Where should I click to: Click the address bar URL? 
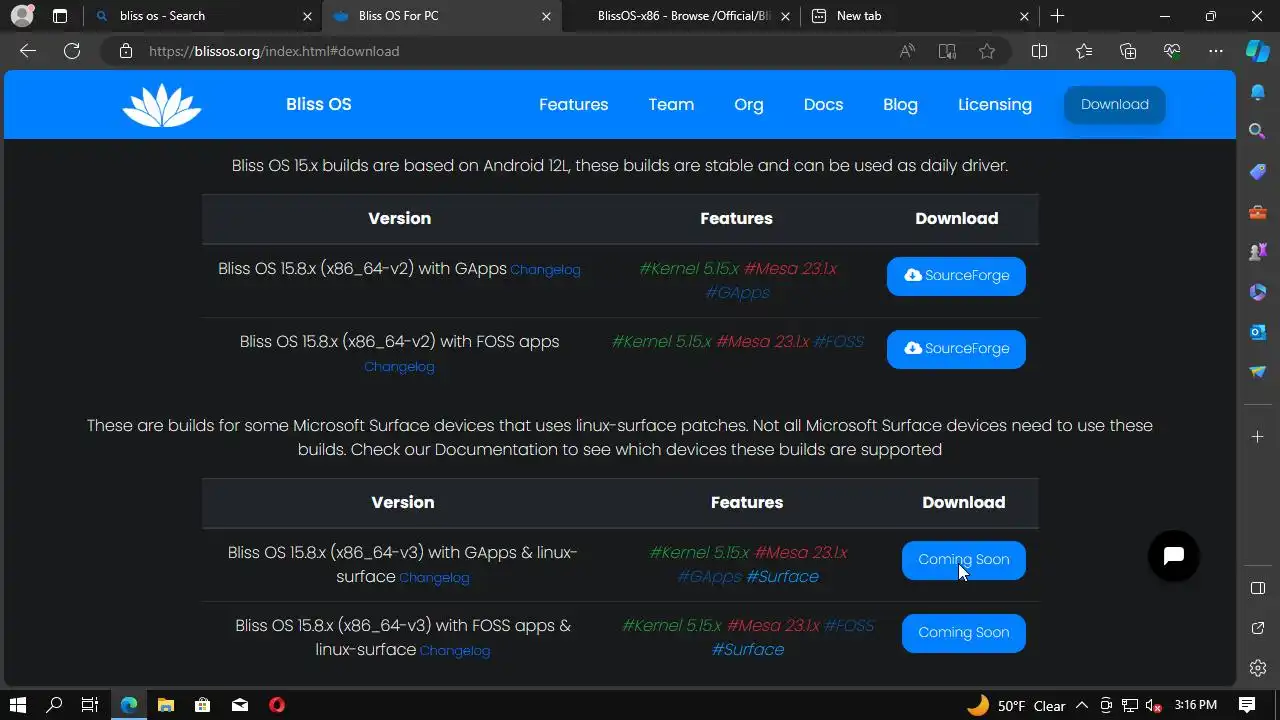coord(274,51)
